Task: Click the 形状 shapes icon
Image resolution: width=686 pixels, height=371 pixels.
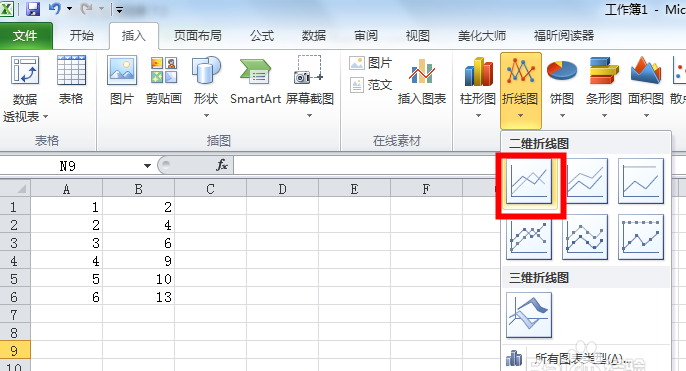Action: [x=206, y=70]
